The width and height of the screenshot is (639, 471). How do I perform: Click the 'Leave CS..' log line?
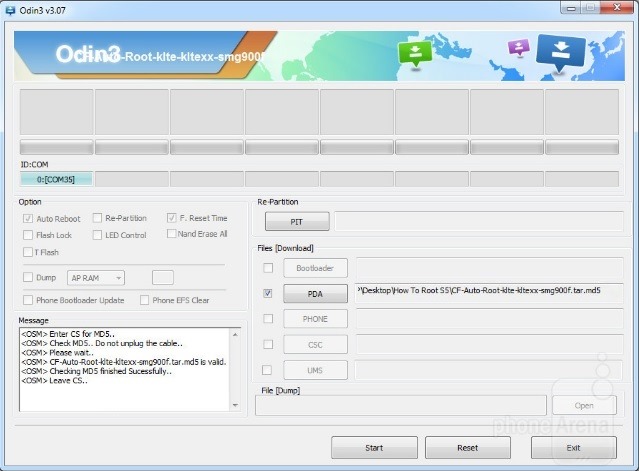(x=54, y=381)
